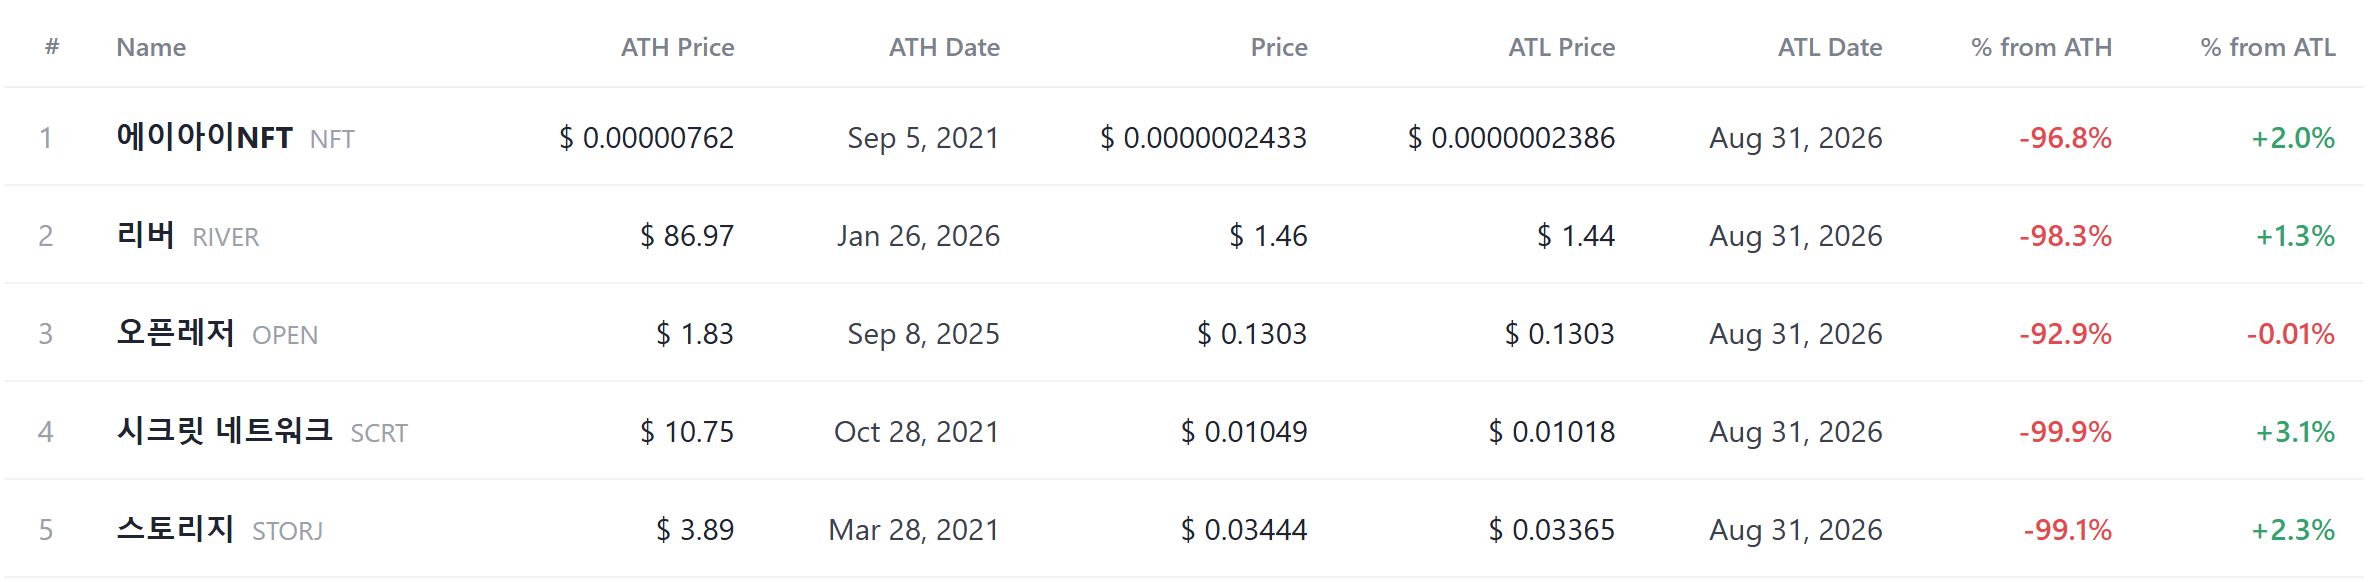The height and width of the screenshot is (582, 2368).
Task: Sort by ATH Price column header
Action: pyautogui.click(x=677, y=47)
